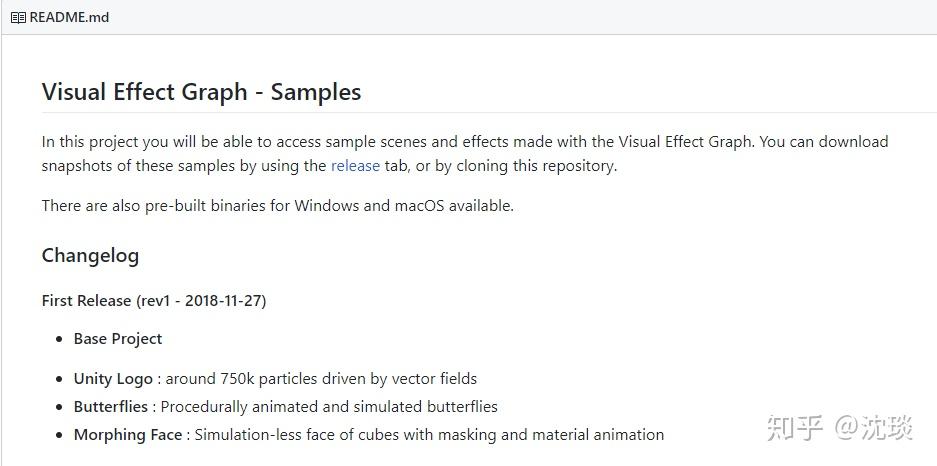Click the bullet dot before Base Project

(60, 340)
